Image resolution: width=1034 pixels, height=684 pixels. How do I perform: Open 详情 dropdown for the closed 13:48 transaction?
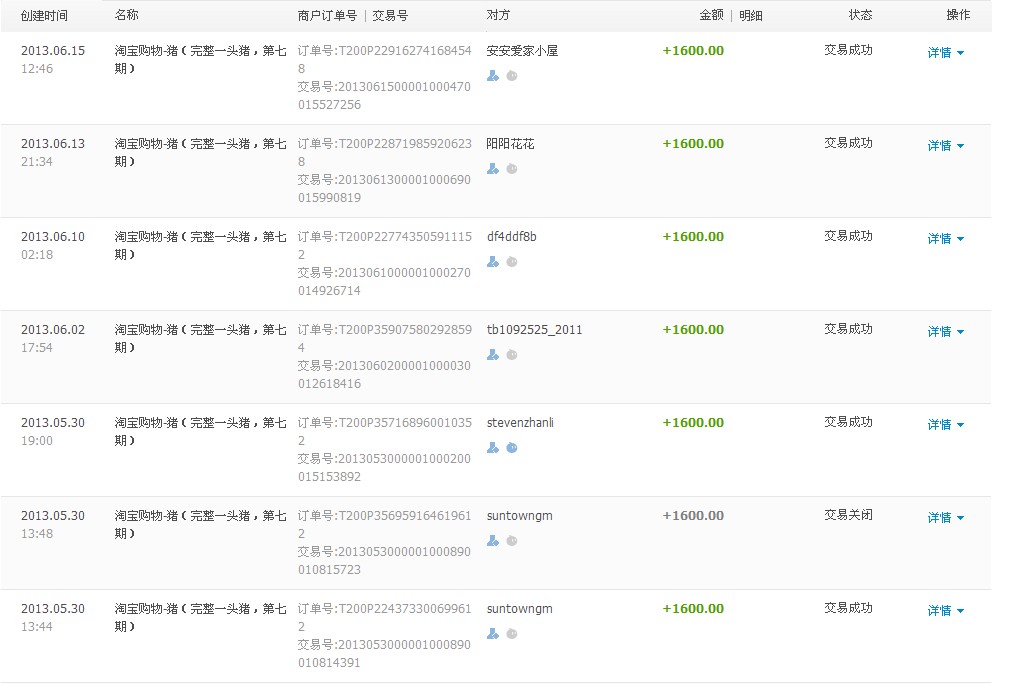click(x=945, y=518)
